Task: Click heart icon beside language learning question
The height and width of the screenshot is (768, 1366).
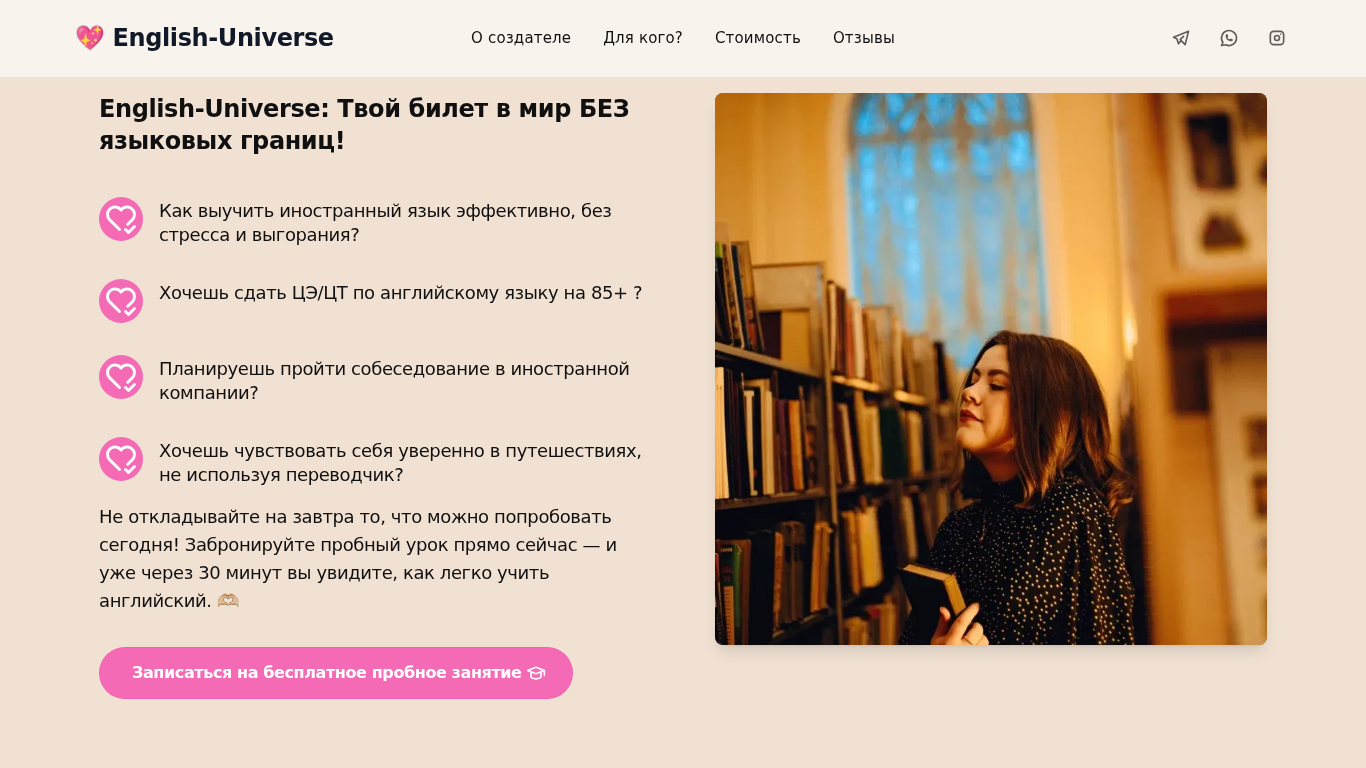Action: [121, 219]
